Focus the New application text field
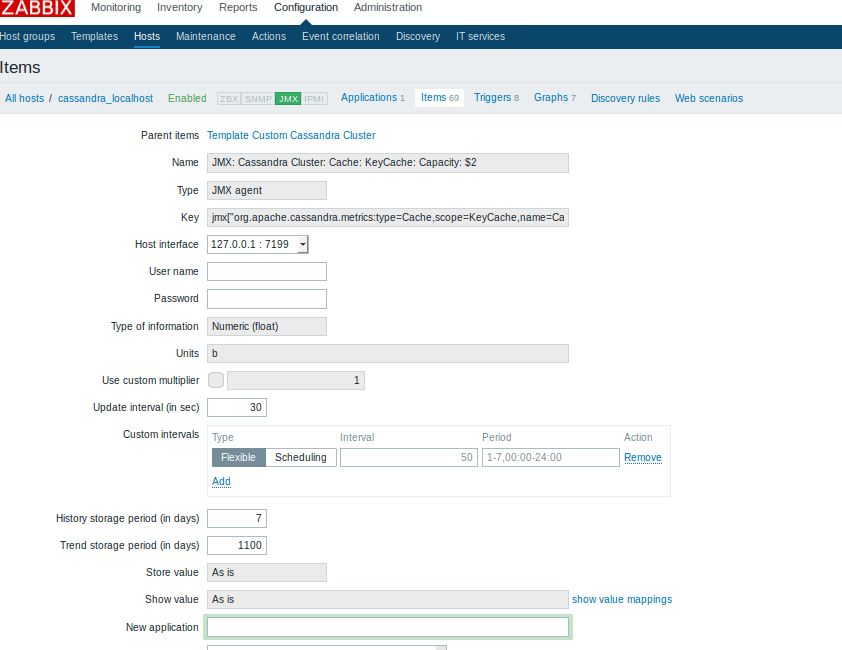Image resolution: width=842 pixels, height=650 pixels. [388, 627]
